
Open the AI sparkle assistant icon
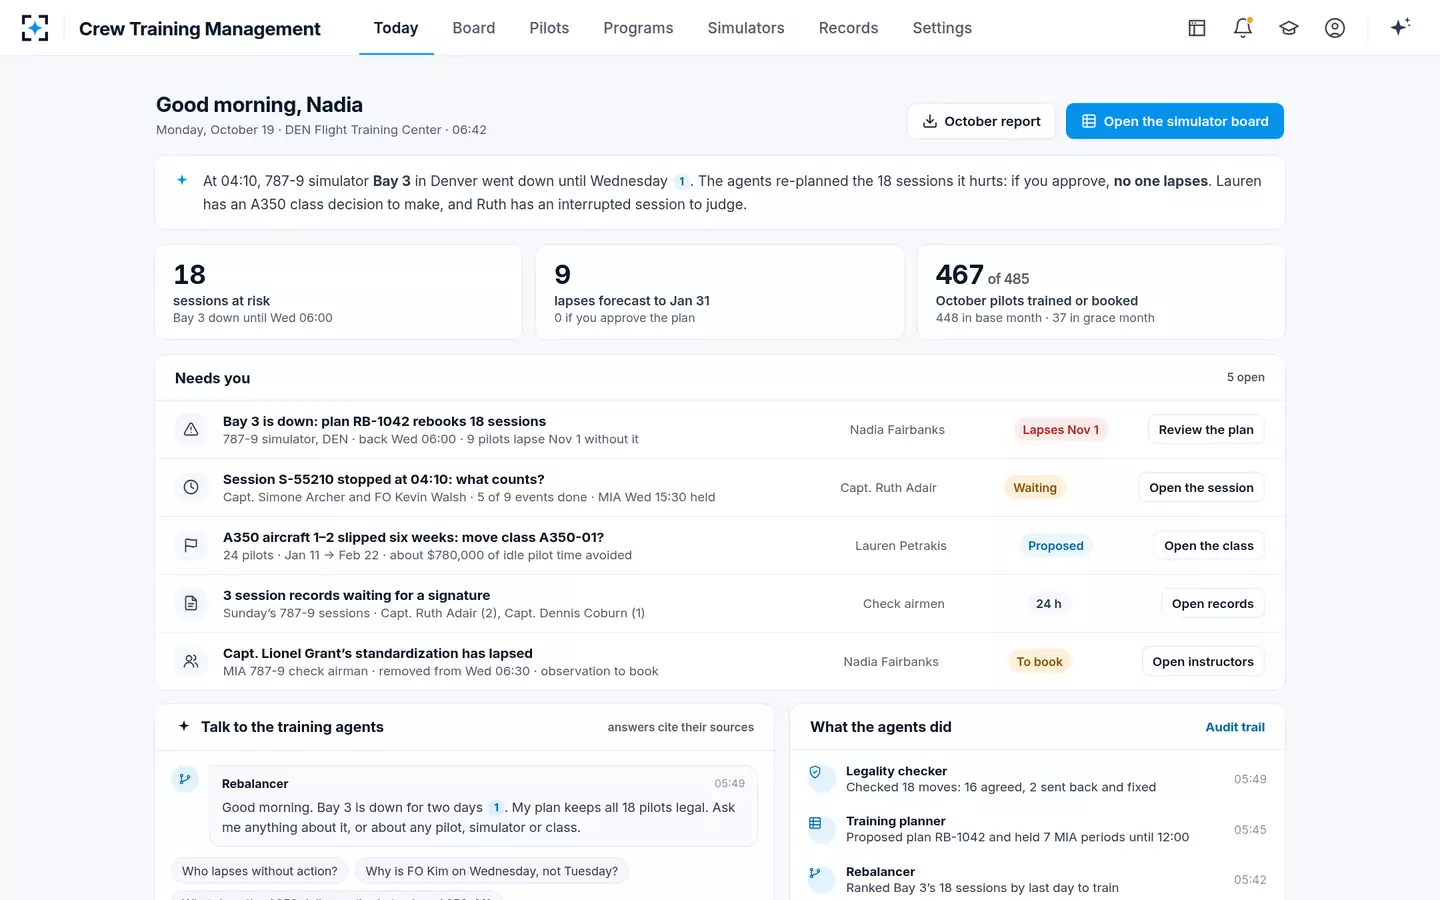[x=1400, y=27]
